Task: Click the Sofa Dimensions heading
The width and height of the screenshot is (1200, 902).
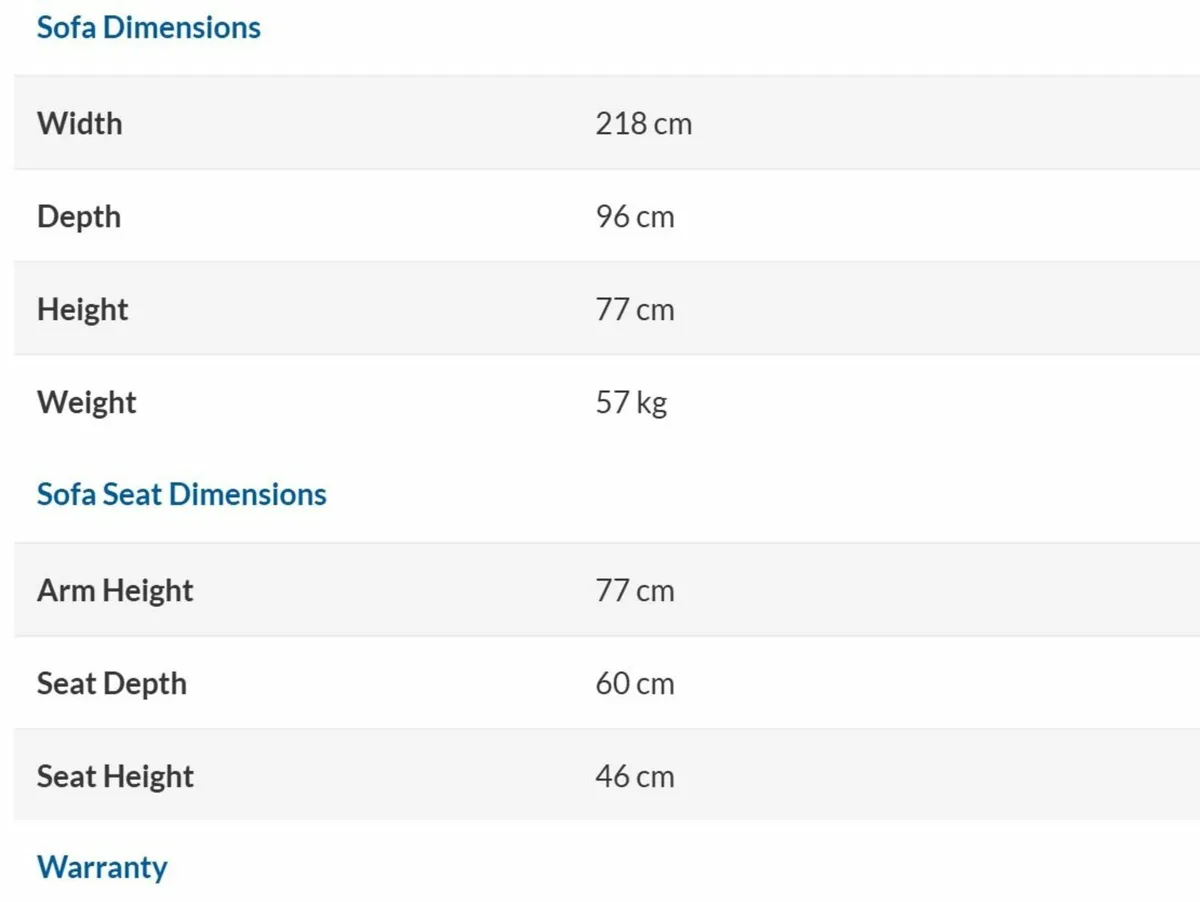Action: [x=148, y=27]
